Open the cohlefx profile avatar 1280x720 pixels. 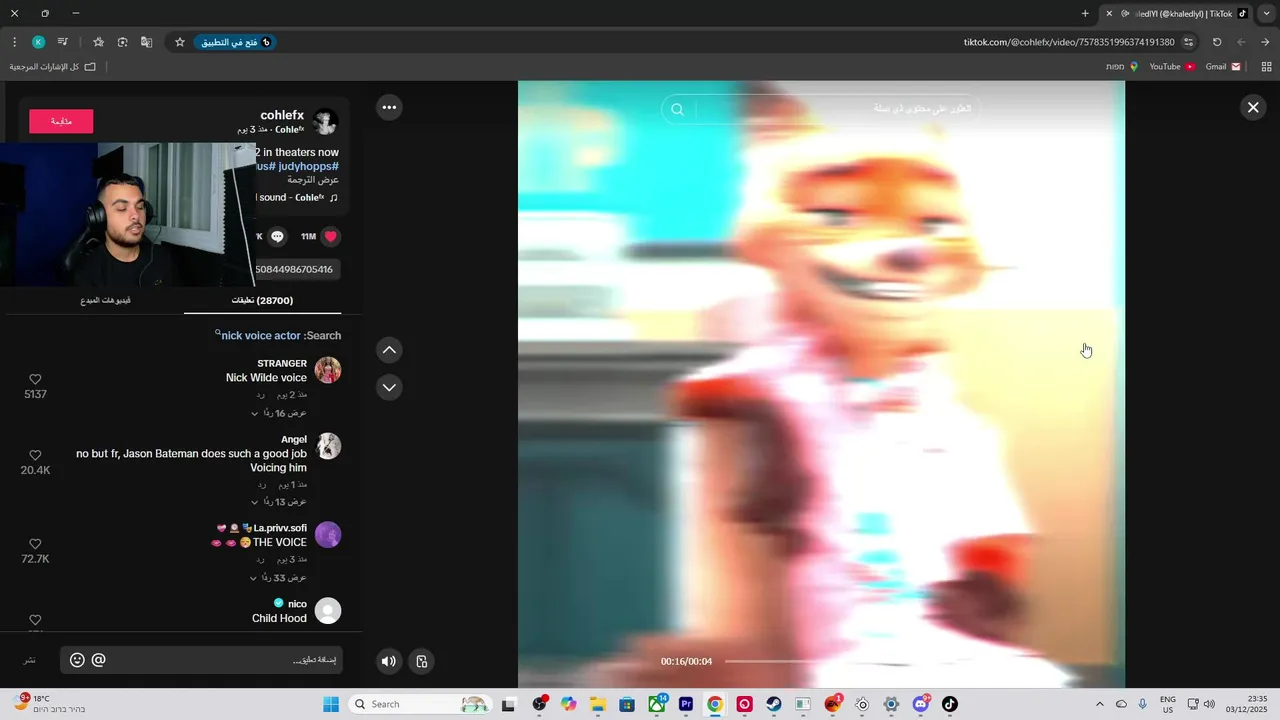click(325, 122)
